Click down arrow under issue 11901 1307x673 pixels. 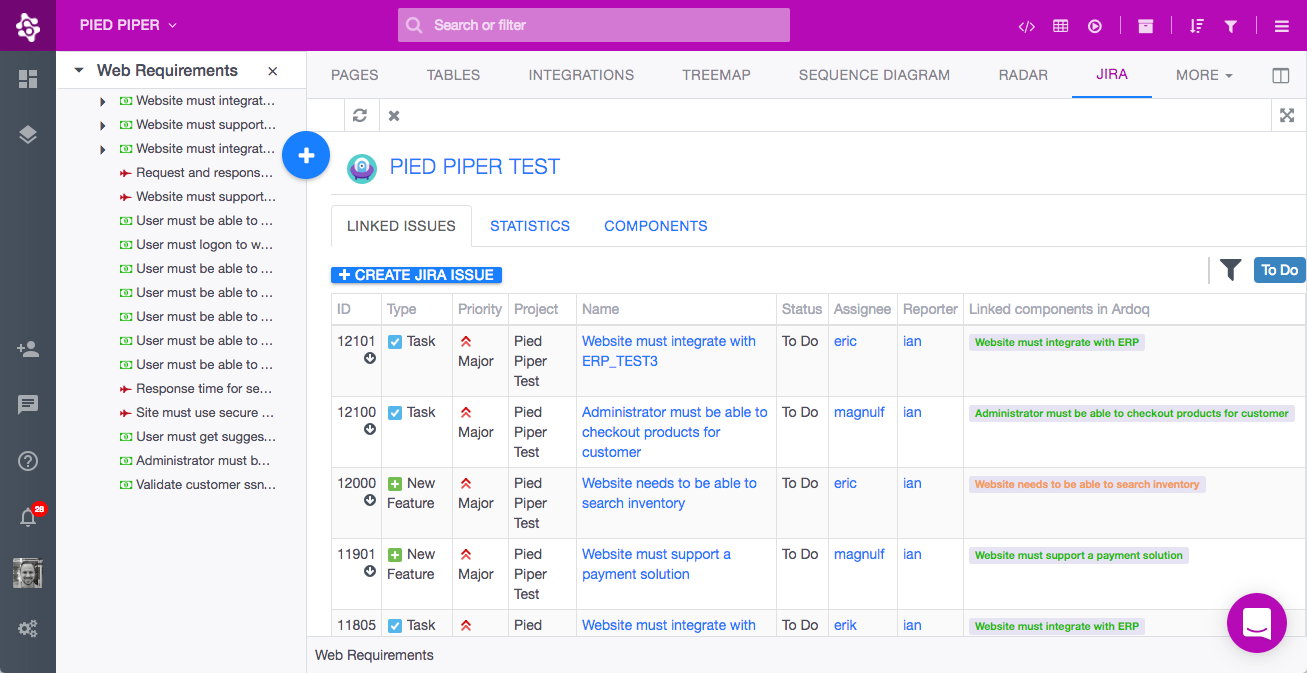(370, 571)
